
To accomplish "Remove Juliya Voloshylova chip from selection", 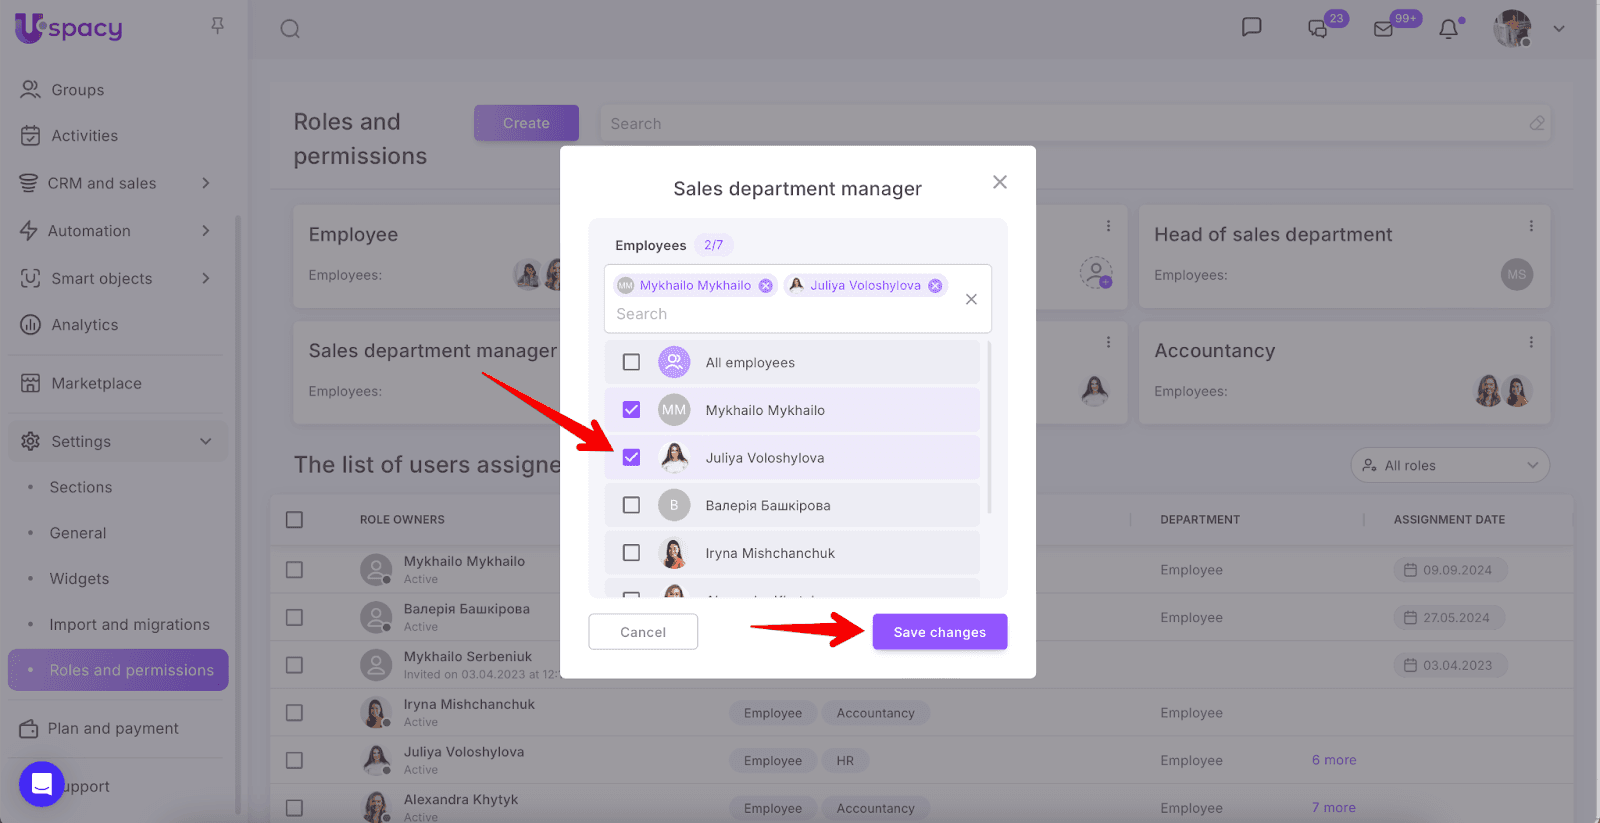I will click(935, 286).
